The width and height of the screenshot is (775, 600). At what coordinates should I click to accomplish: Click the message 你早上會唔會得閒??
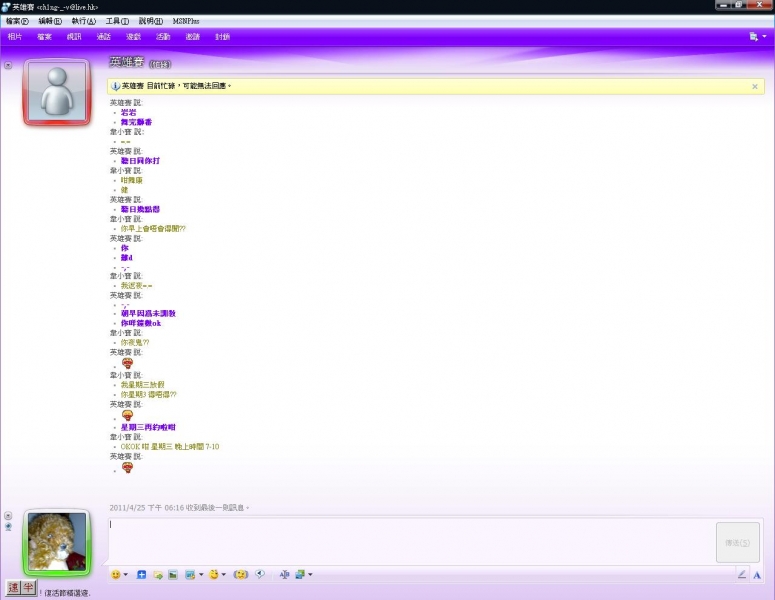pyautogui.click(x=153, y=228)
